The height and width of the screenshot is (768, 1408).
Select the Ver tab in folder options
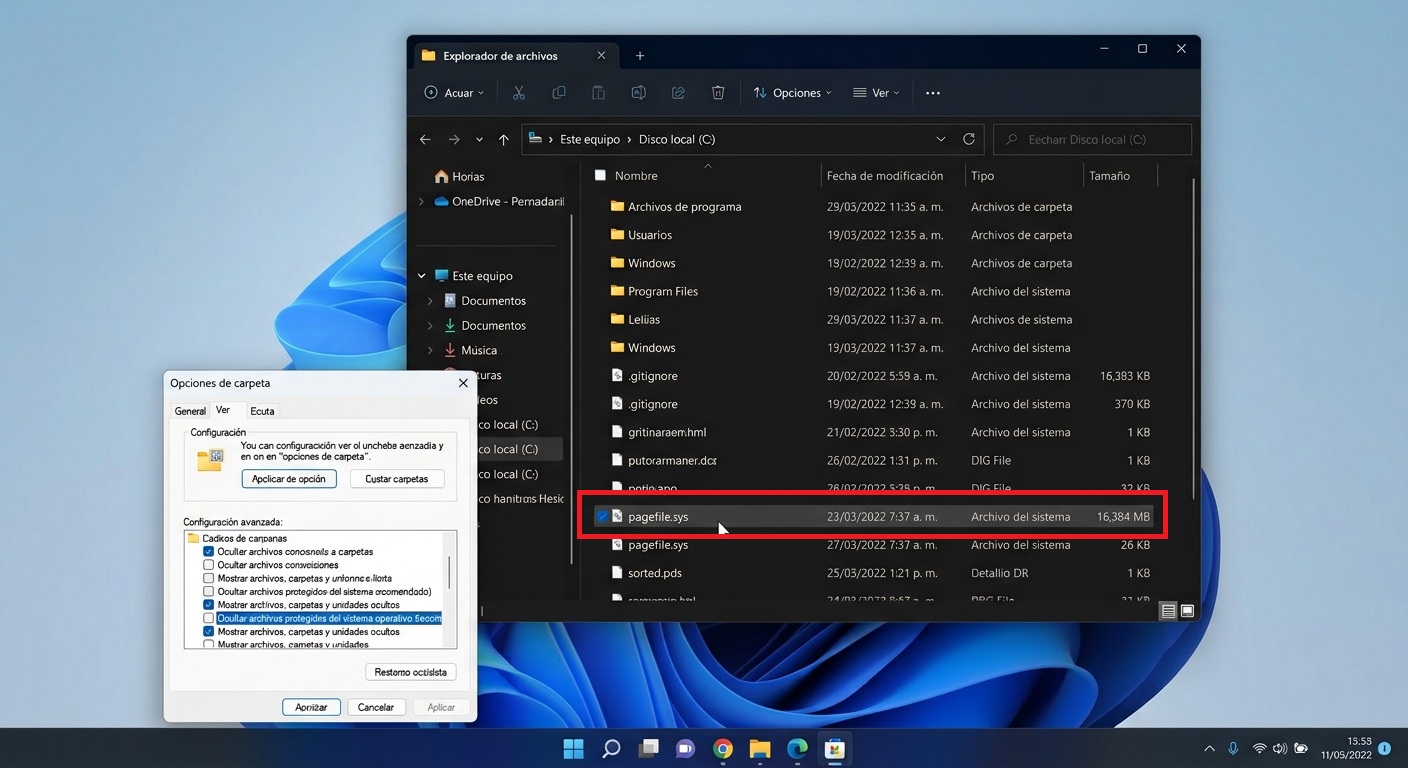223,410
